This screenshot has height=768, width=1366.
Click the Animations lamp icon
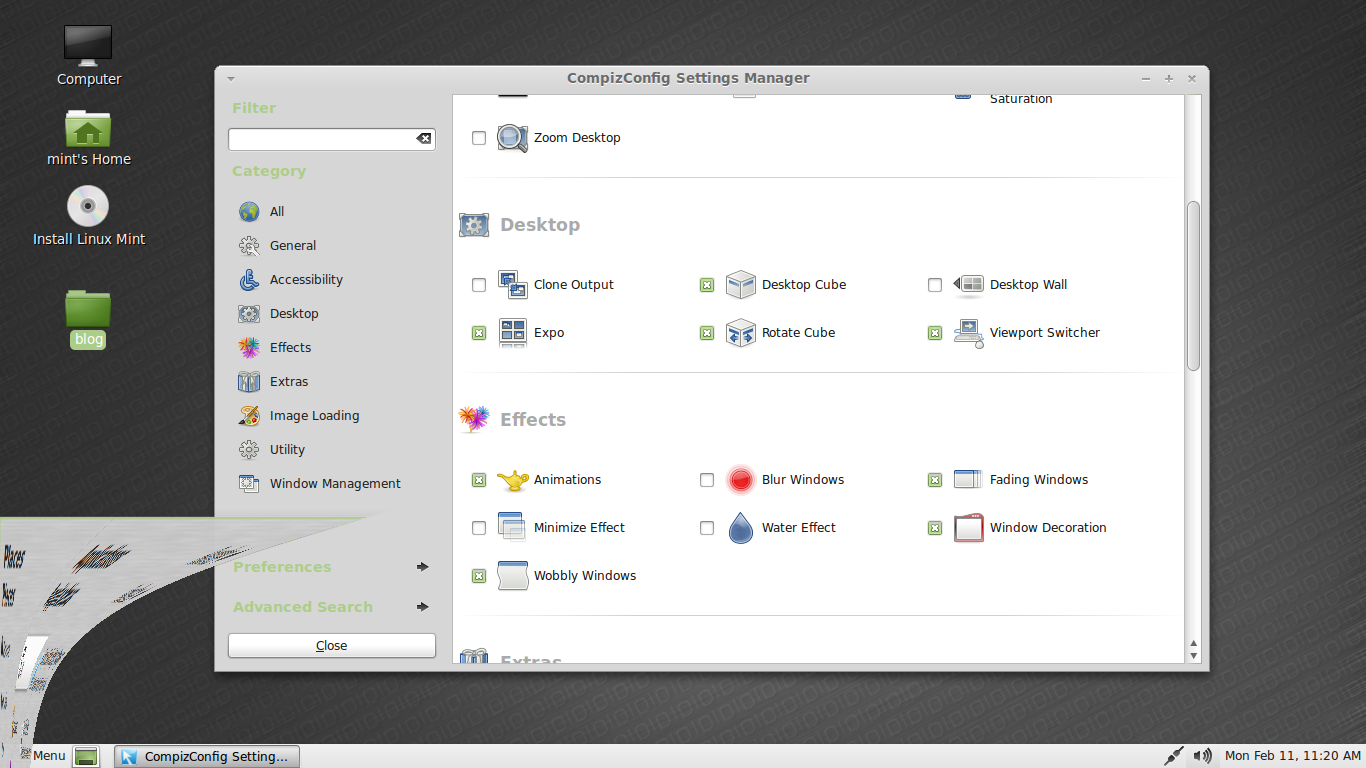(513, 480)
